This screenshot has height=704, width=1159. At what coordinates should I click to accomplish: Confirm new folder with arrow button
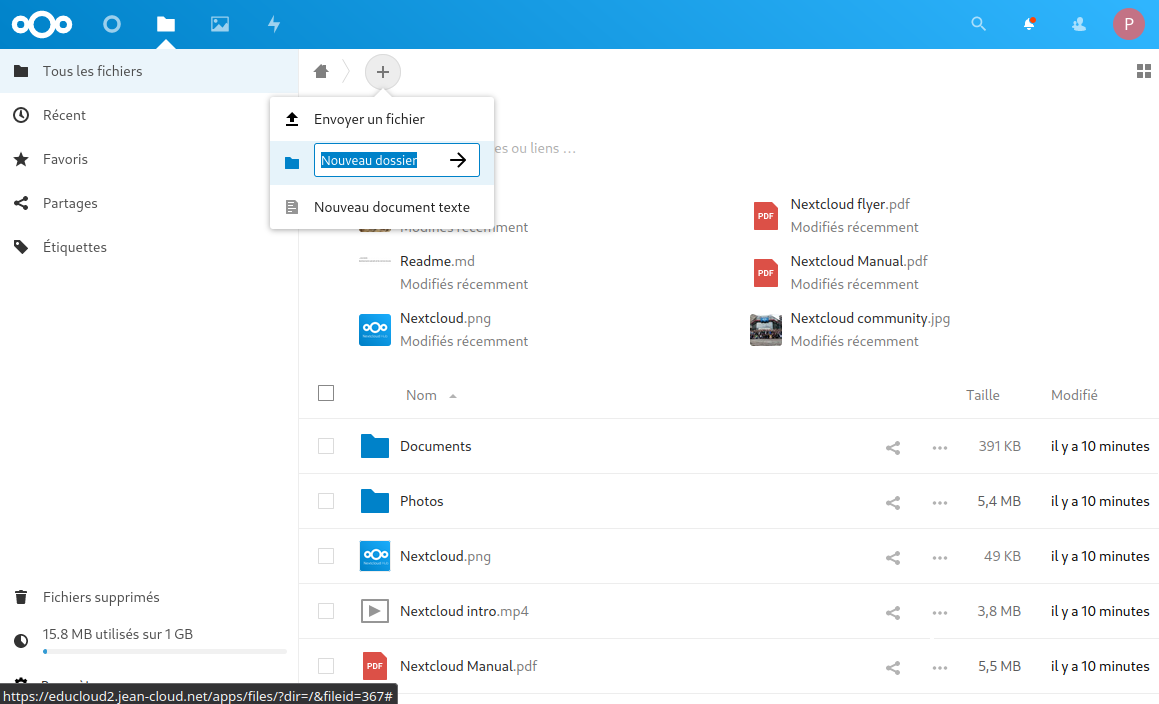[458, 160]
